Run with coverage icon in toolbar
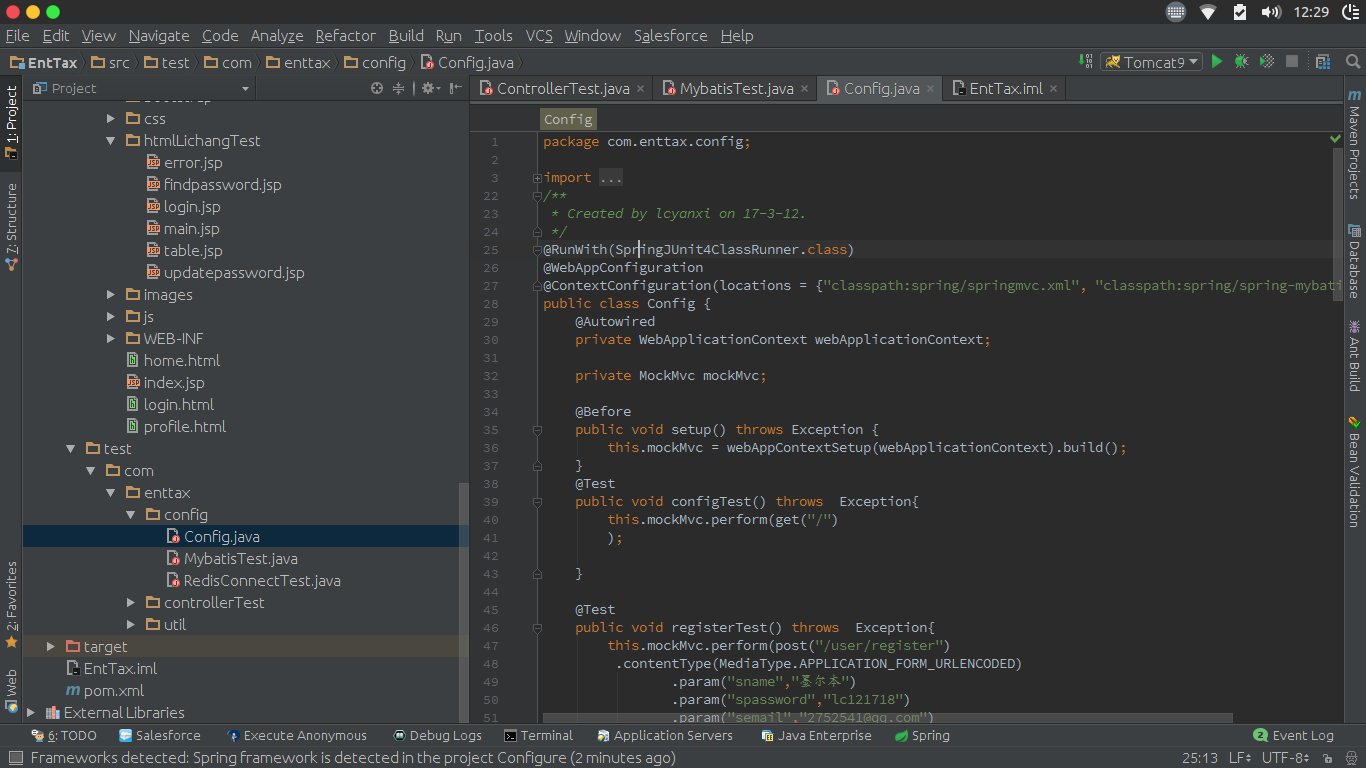 coord(1266,62)
